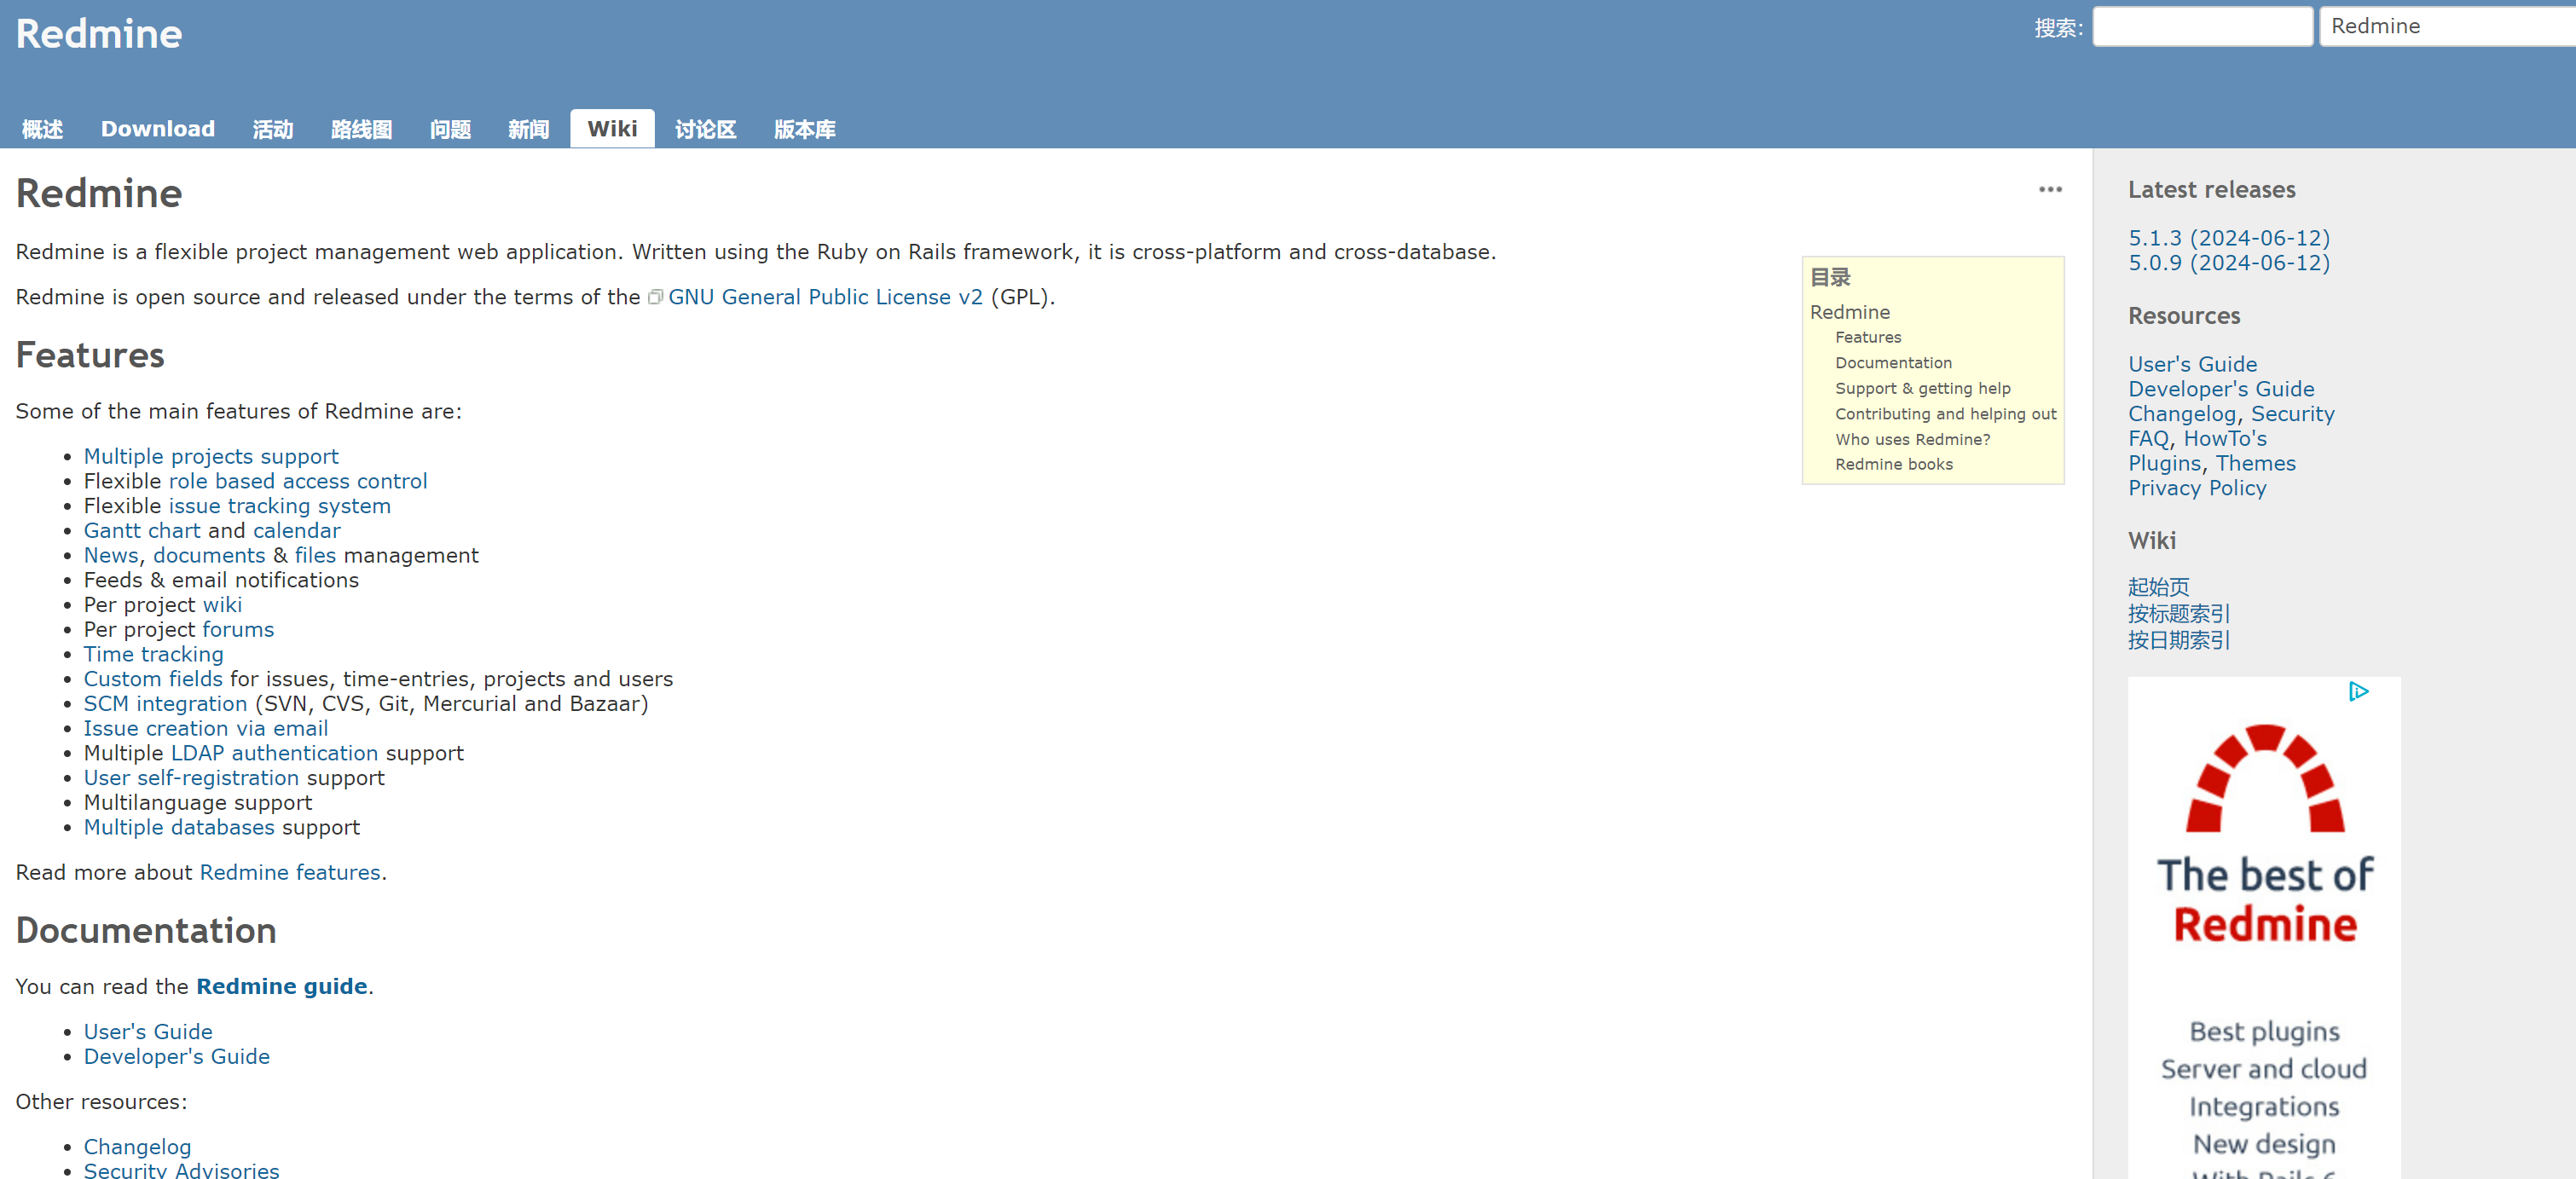Switch to the Download tab
The height and width of the screenshot is (1179, 2576).
click(x=157, y=129)
